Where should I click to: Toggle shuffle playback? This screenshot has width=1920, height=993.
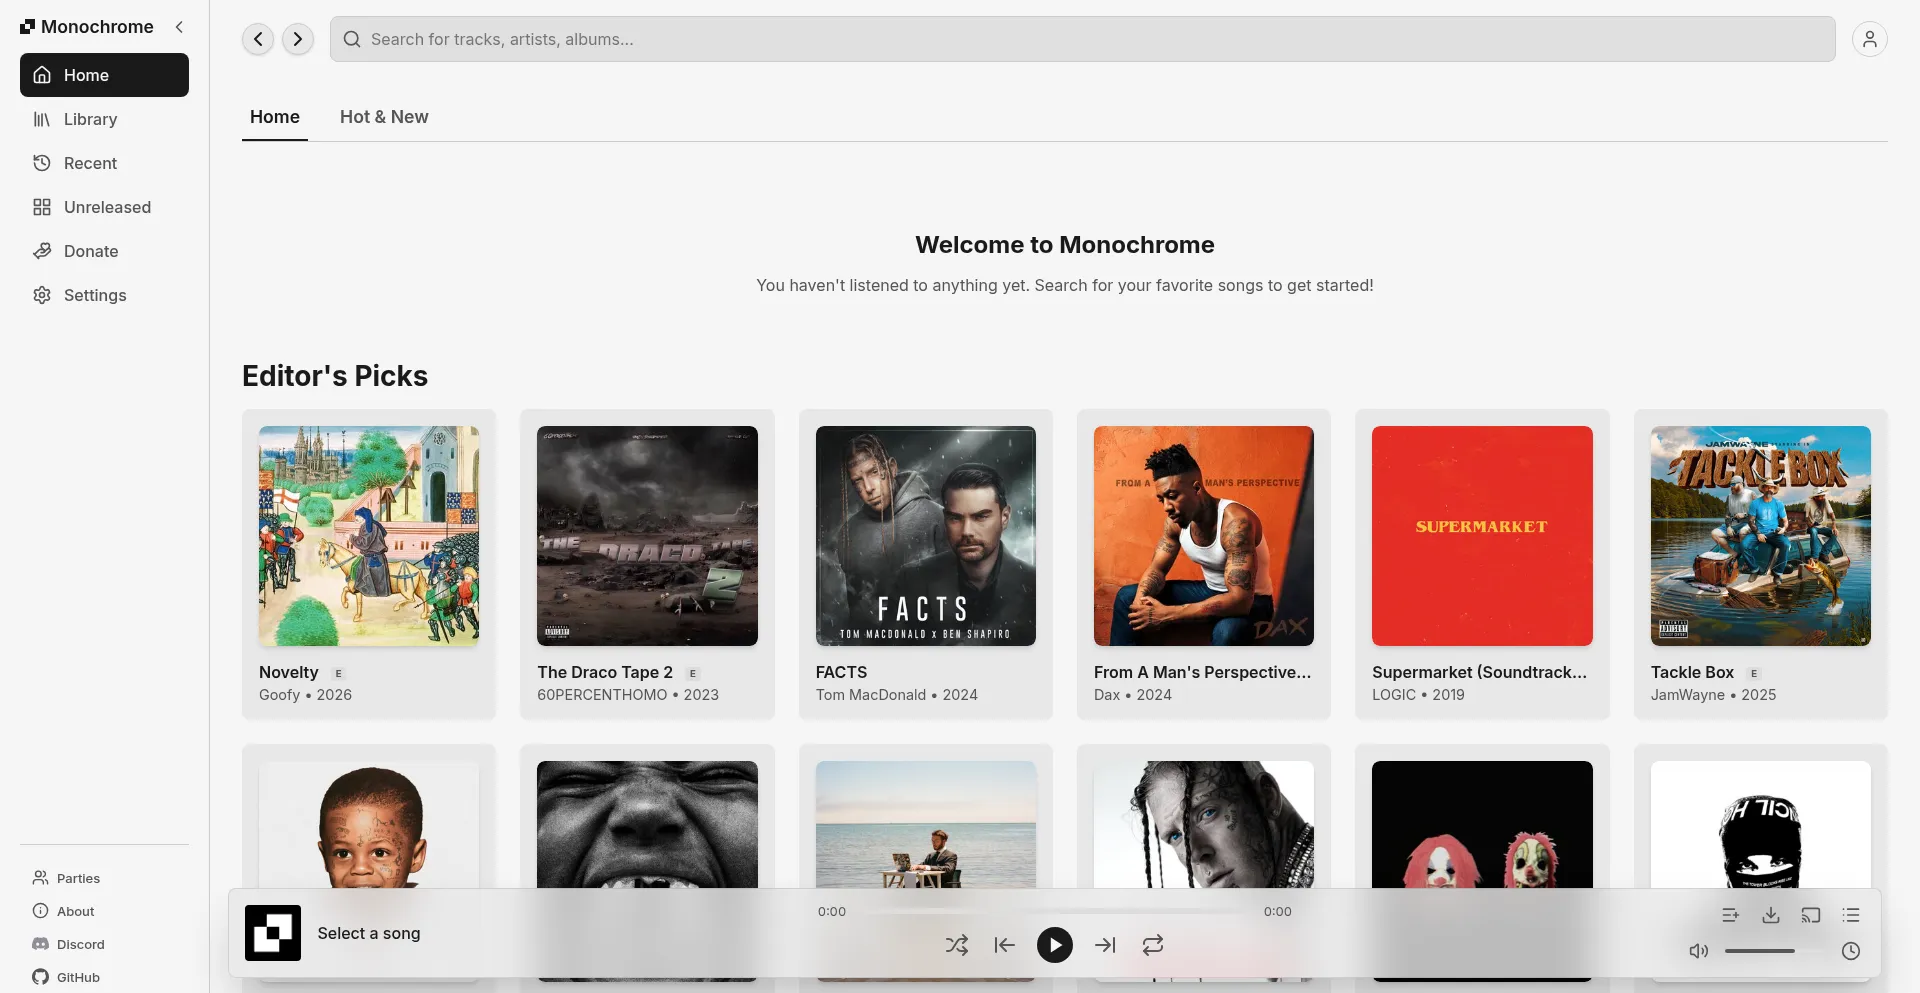click(x=957, y=945)
